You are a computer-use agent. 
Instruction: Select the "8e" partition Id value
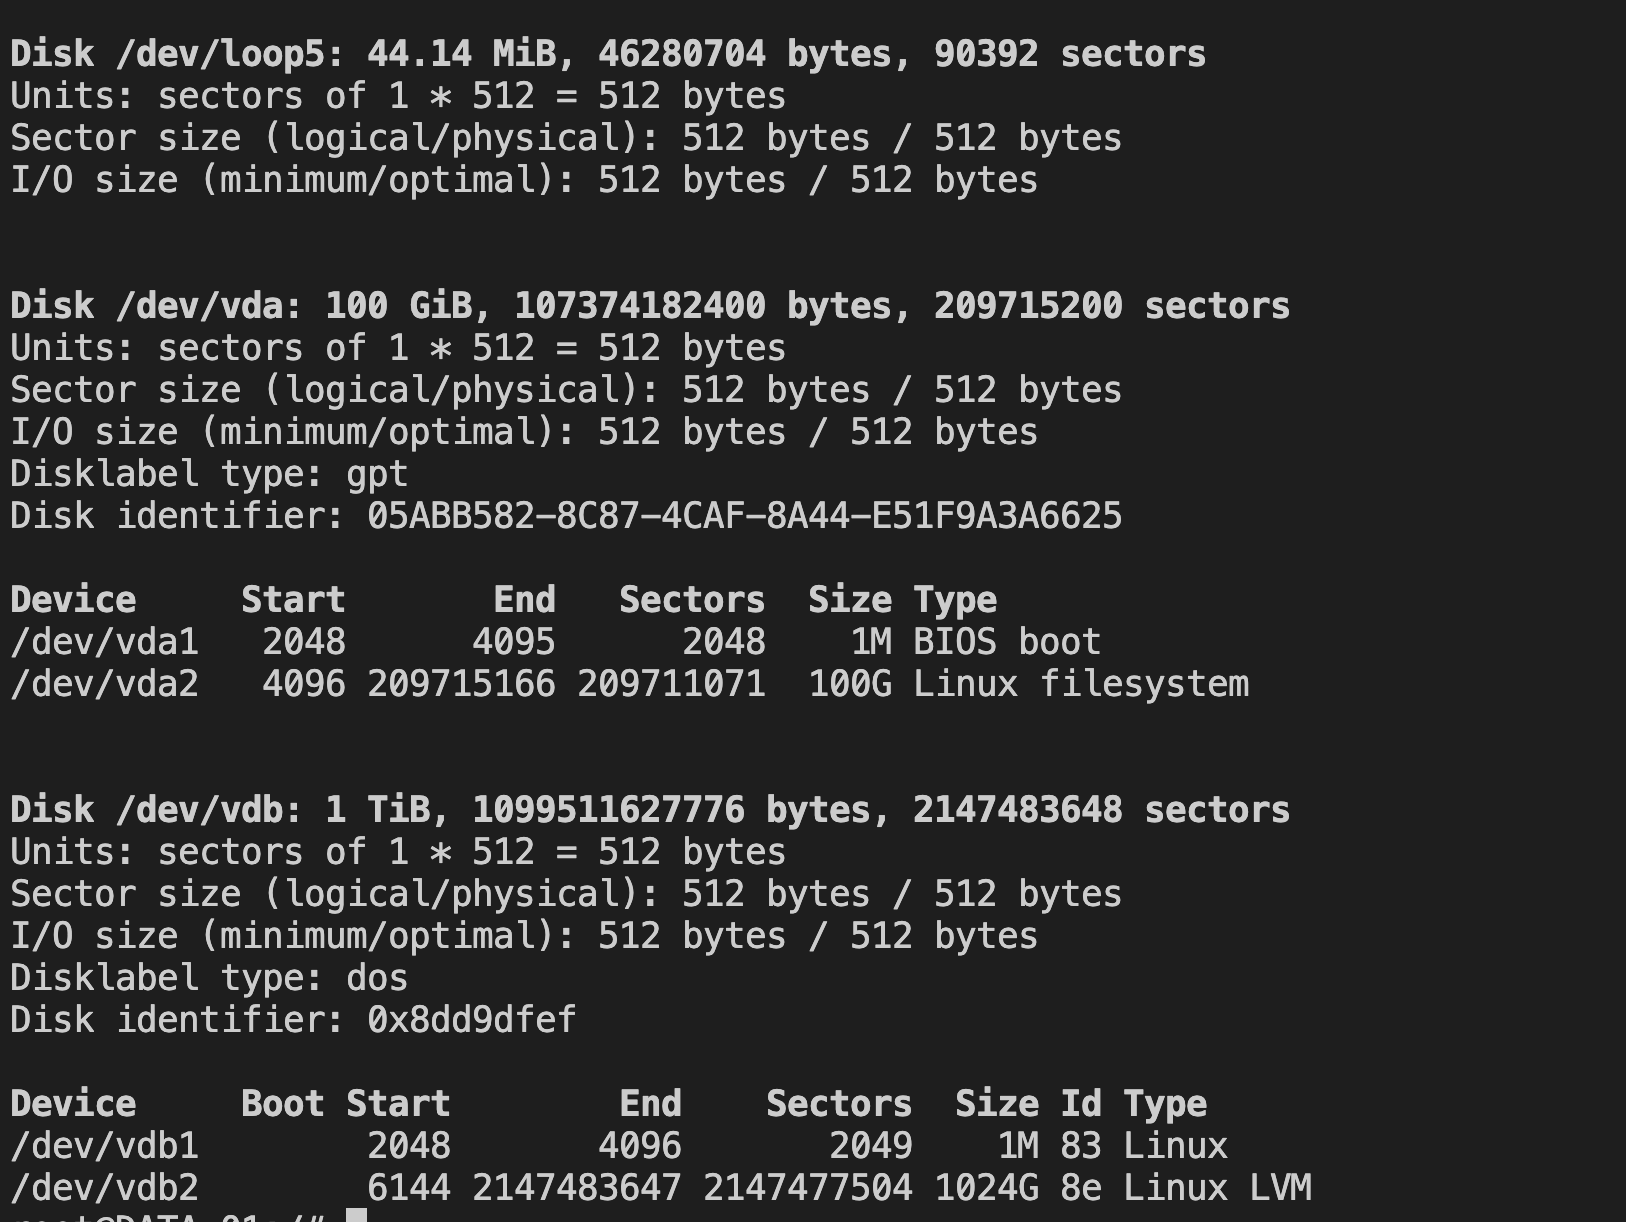click(1081, 1188)
